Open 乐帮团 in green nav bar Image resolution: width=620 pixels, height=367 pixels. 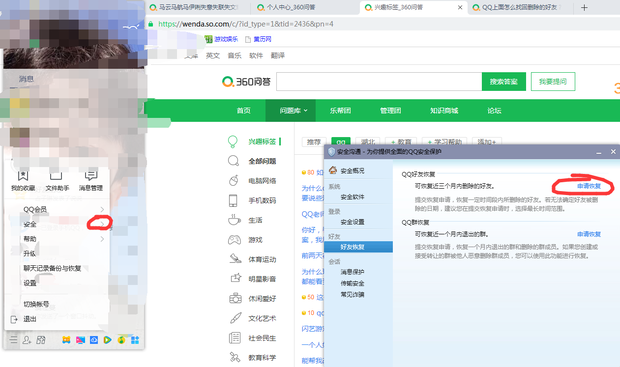click(x=340, y=111)
